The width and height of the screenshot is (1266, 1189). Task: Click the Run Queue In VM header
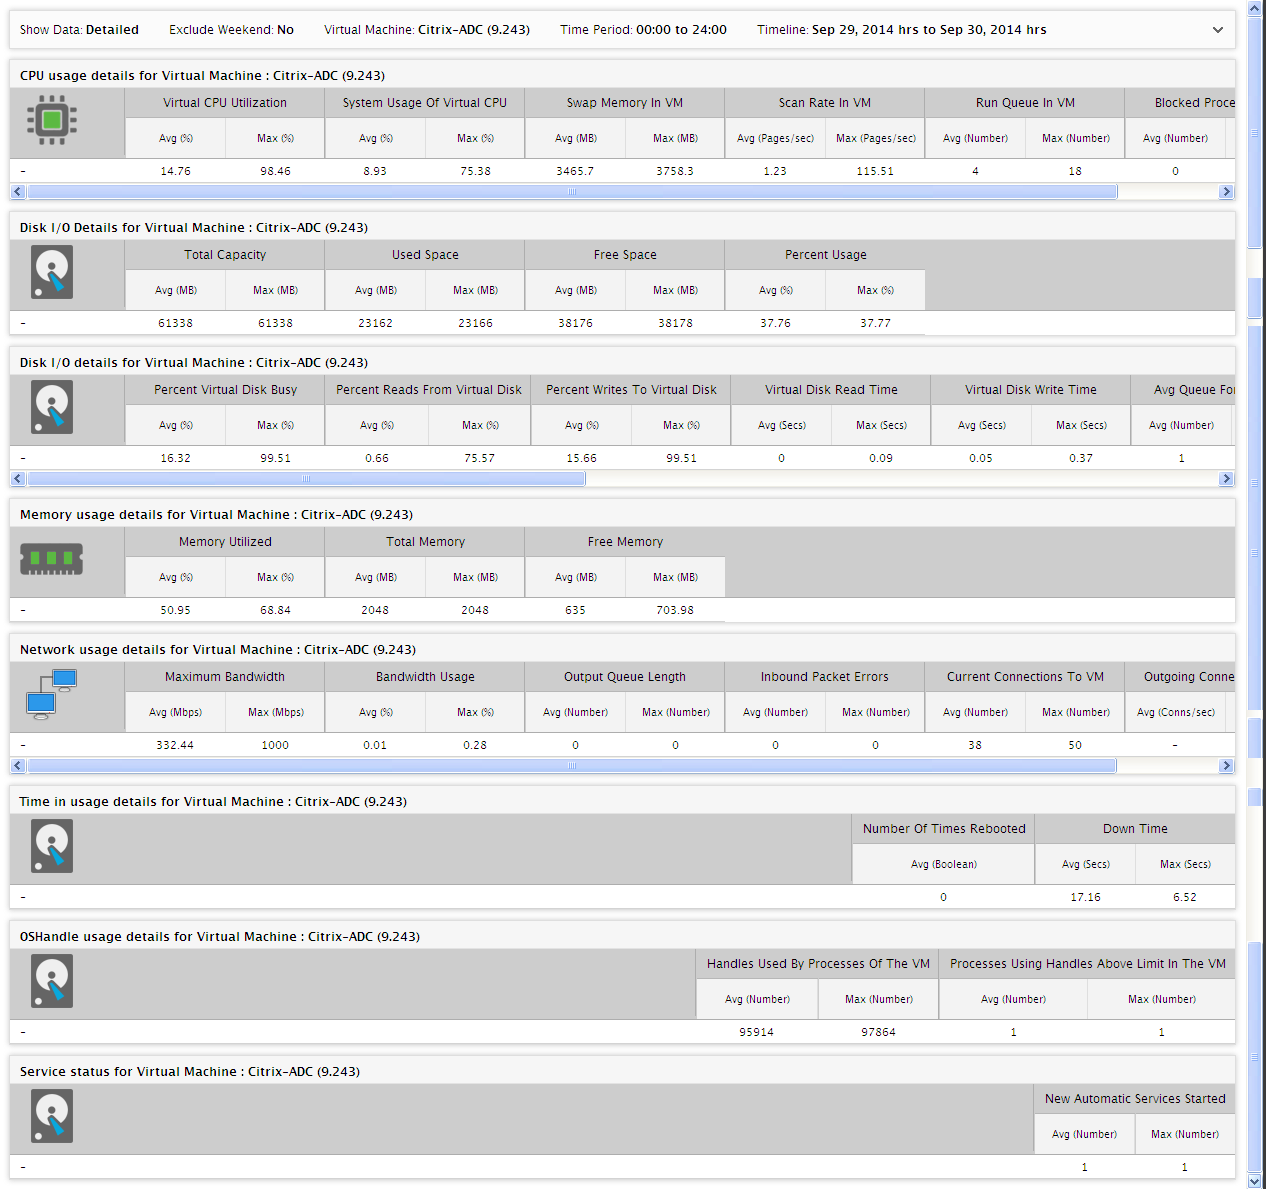click(x=1025, y=103)
